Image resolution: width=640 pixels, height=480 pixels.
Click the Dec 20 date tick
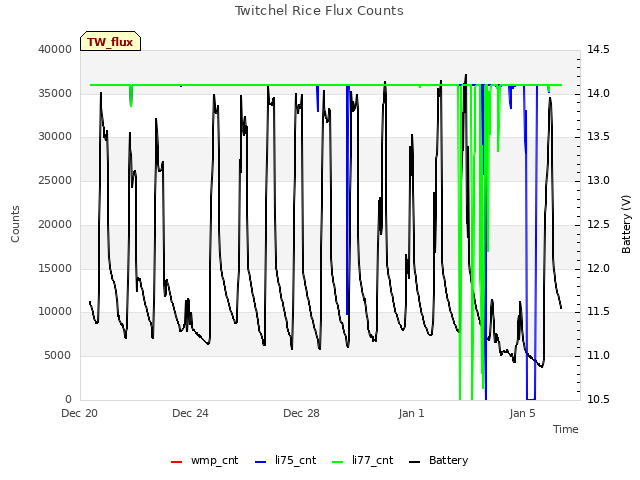click(x=80, y=413)
